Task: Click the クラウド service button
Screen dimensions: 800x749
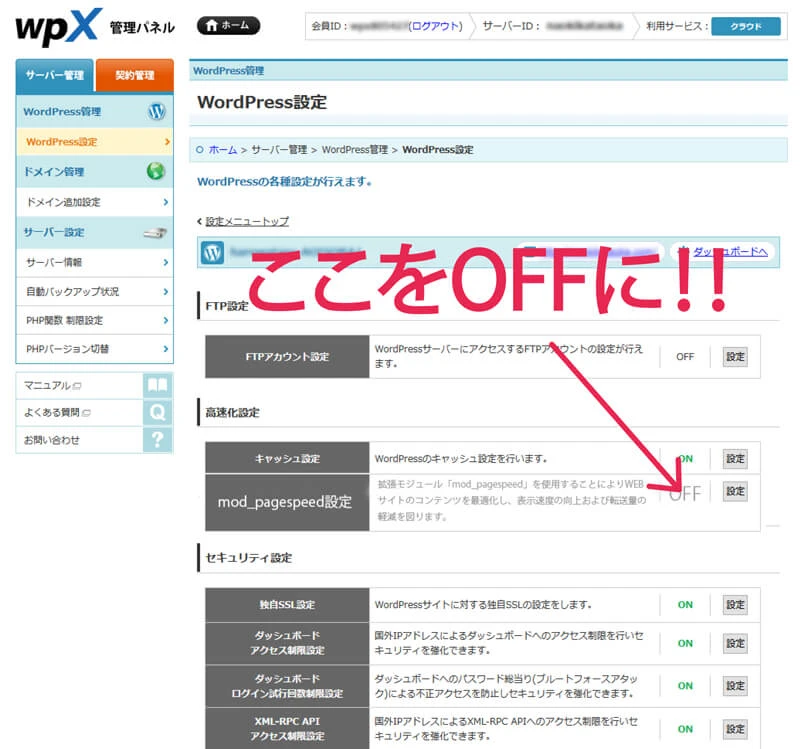Action: [745, 27]
